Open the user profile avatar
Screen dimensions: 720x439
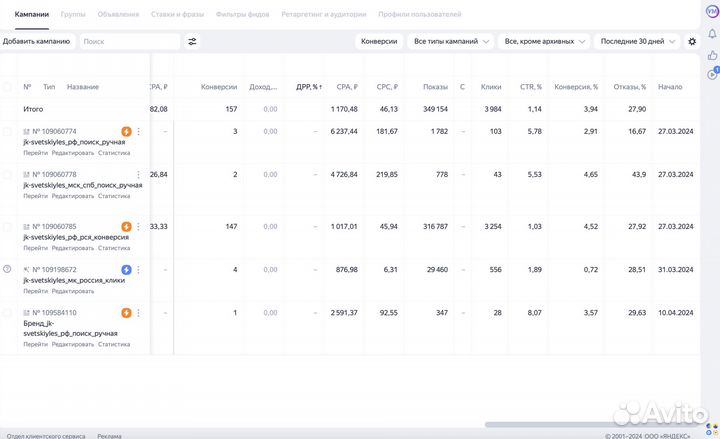tap(711, 9)
